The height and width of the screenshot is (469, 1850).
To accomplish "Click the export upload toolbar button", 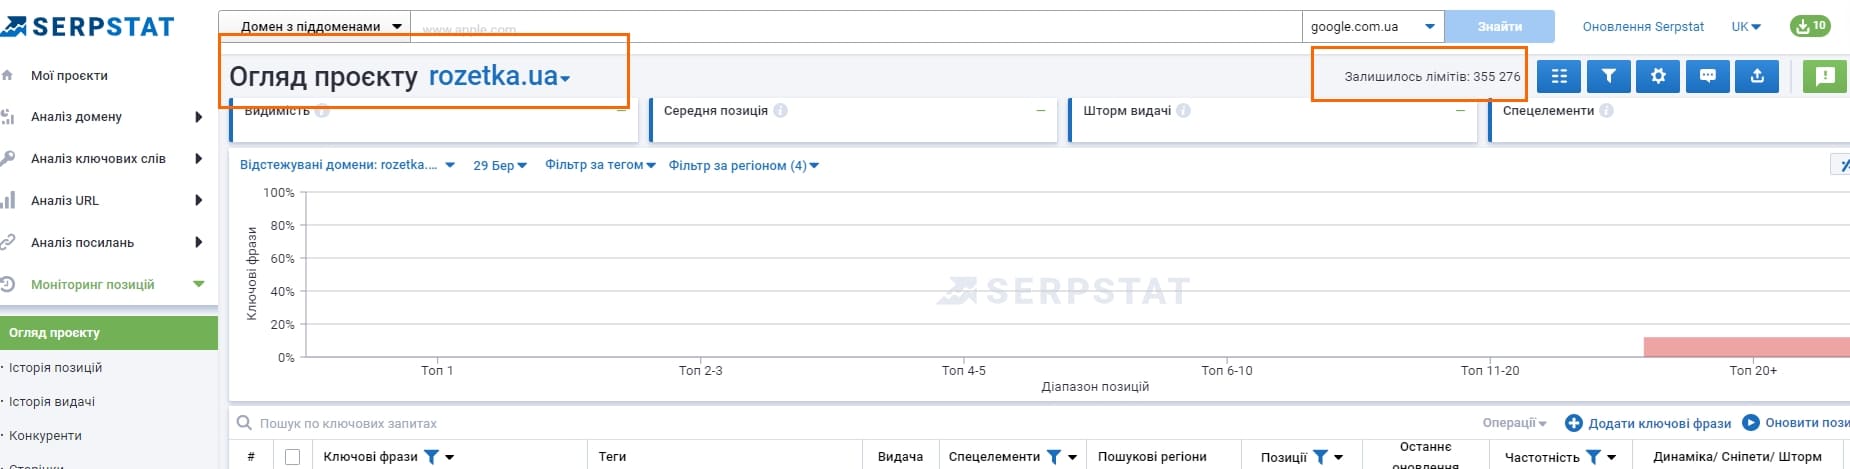I will [x=1757, y=76].
